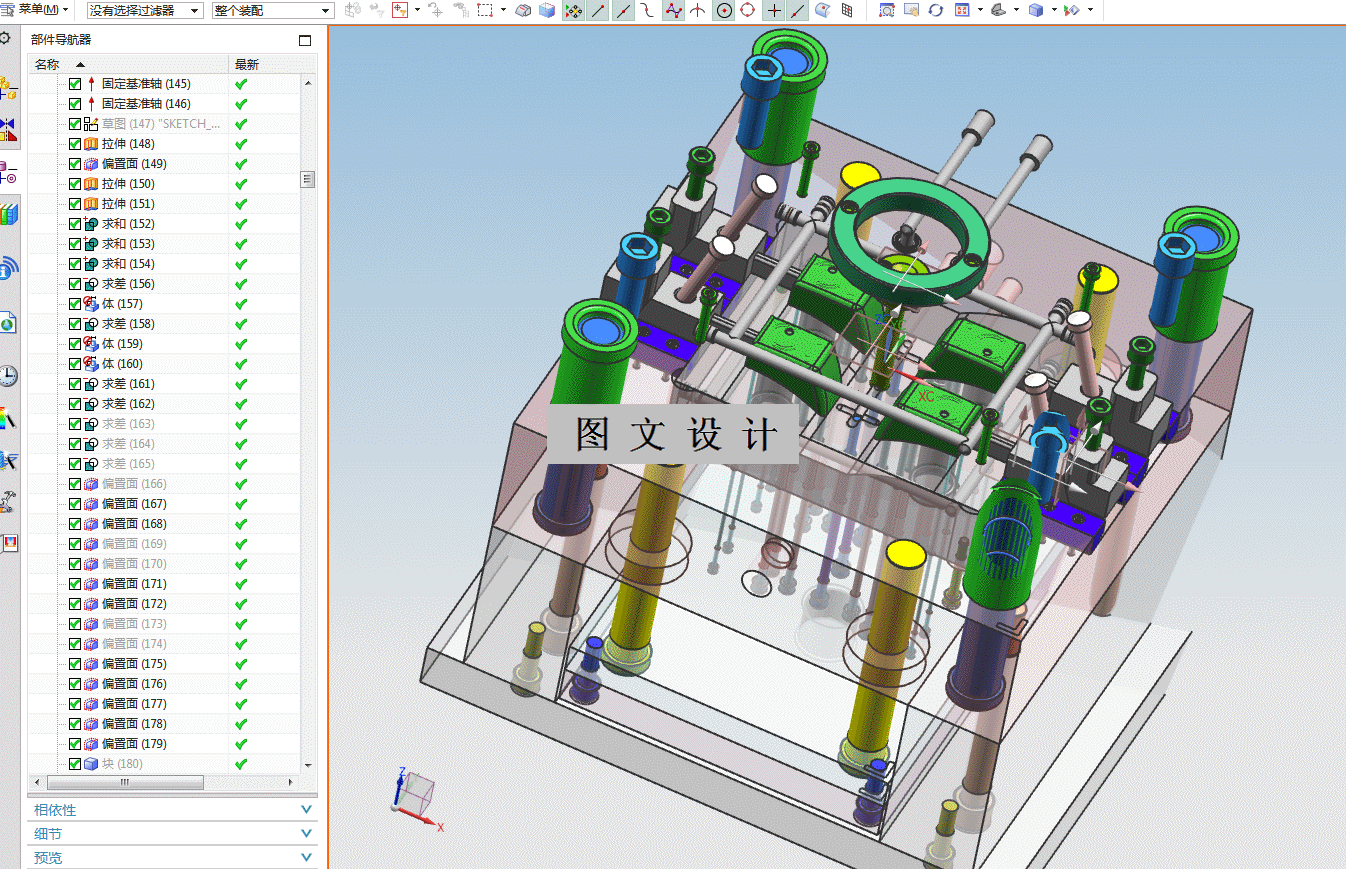Toggle checkbox for 固定基准轴 (145)
Image resolution: width=1346 pixels, height=869 pixels.
pyautogui.click(x=75, y=84)
